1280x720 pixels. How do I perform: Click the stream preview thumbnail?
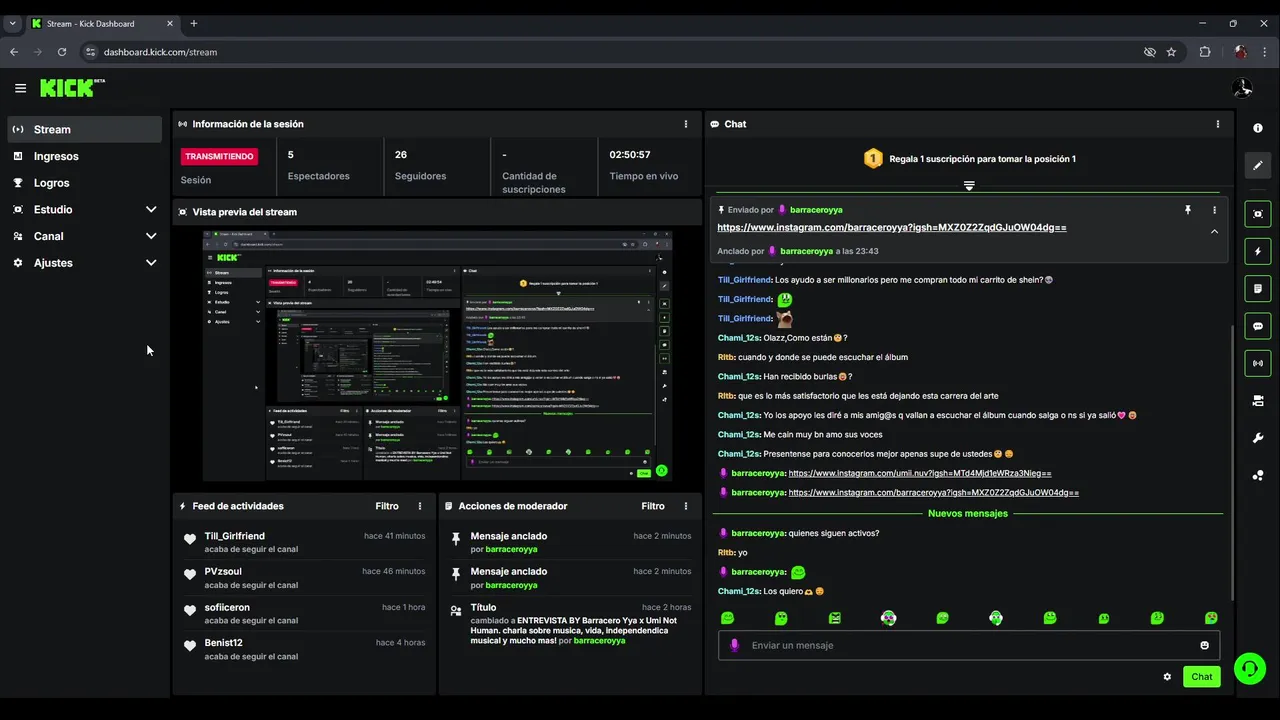pyautogui.click(x=437, y=356)
